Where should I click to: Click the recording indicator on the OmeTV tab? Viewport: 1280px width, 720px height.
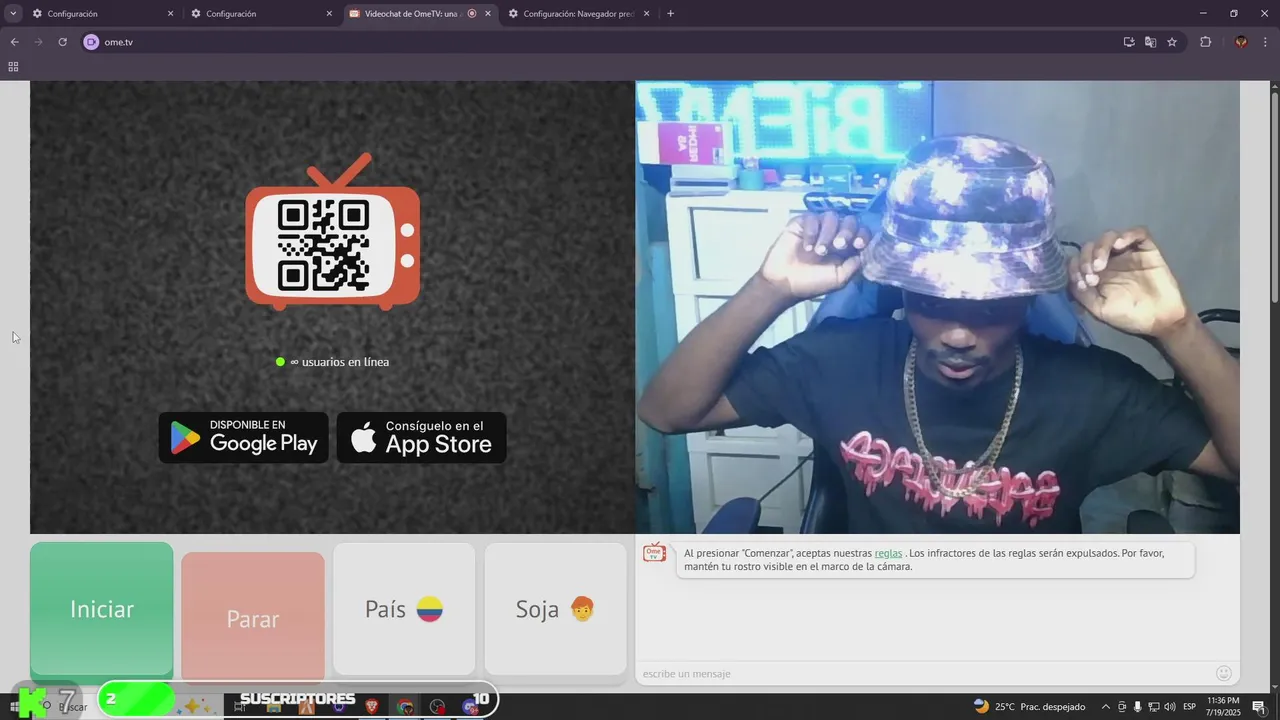tap(472, 14)
